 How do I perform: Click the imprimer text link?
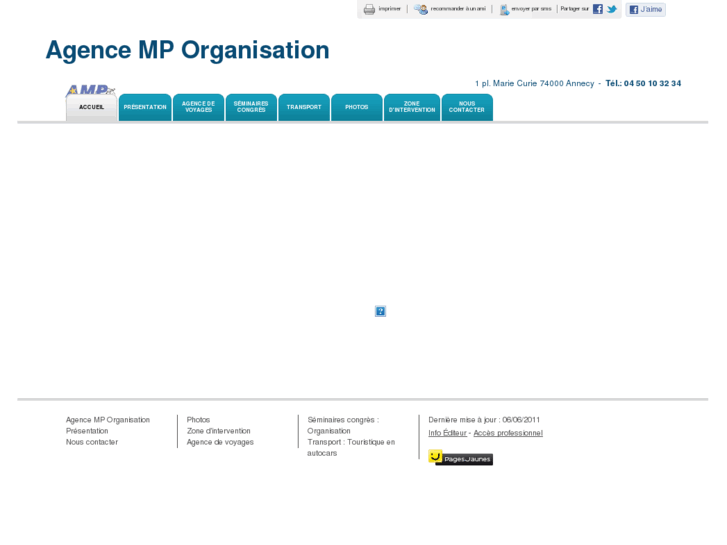click(389, 9)
